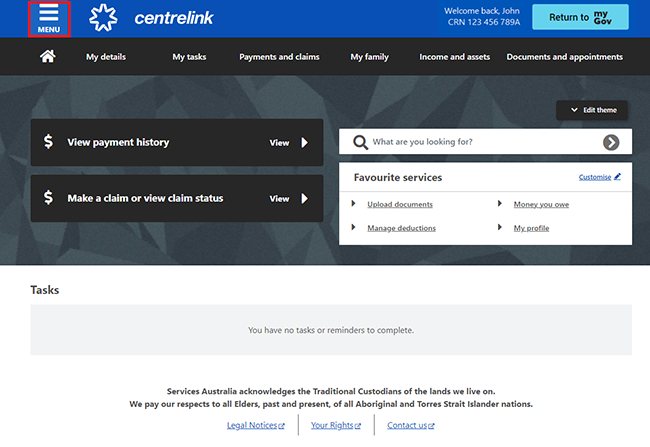Click the View arrow for payment history

305,142
